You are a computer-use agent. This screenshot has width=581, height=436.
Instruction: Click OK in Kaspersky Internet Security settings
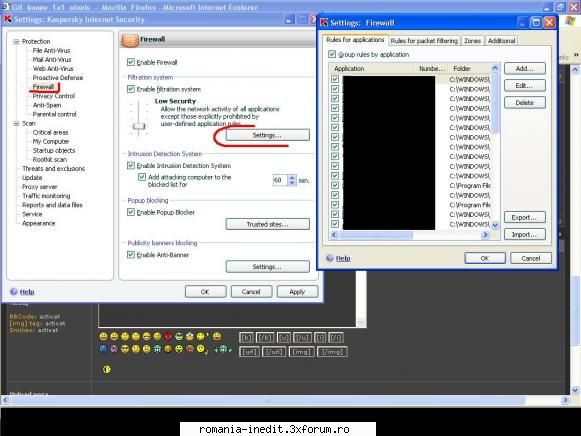point(205,292)
